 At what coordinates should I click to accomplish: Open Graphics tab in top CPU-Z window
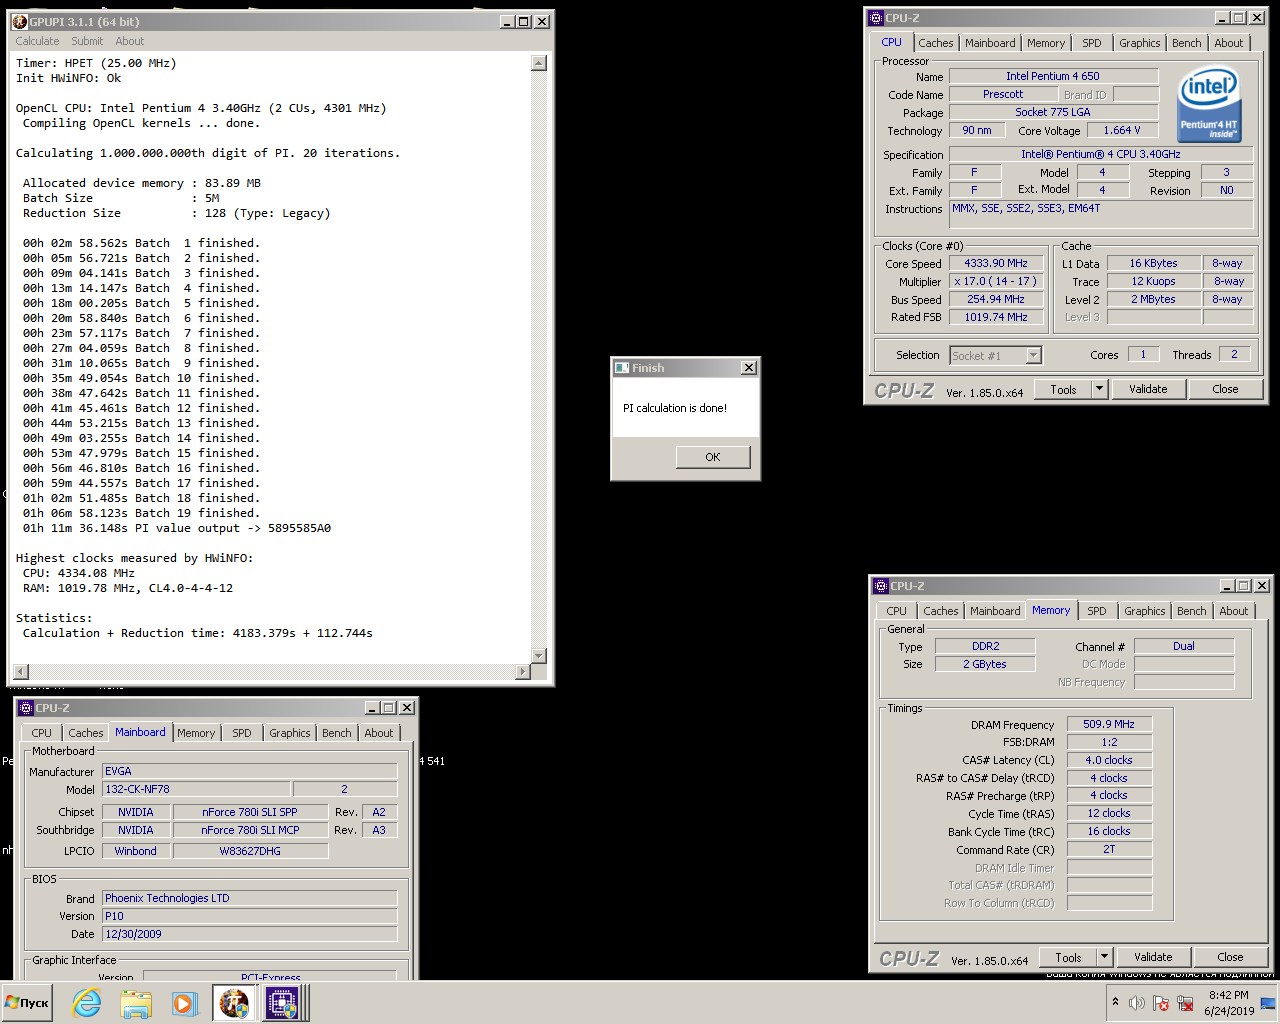[1140, 43]
